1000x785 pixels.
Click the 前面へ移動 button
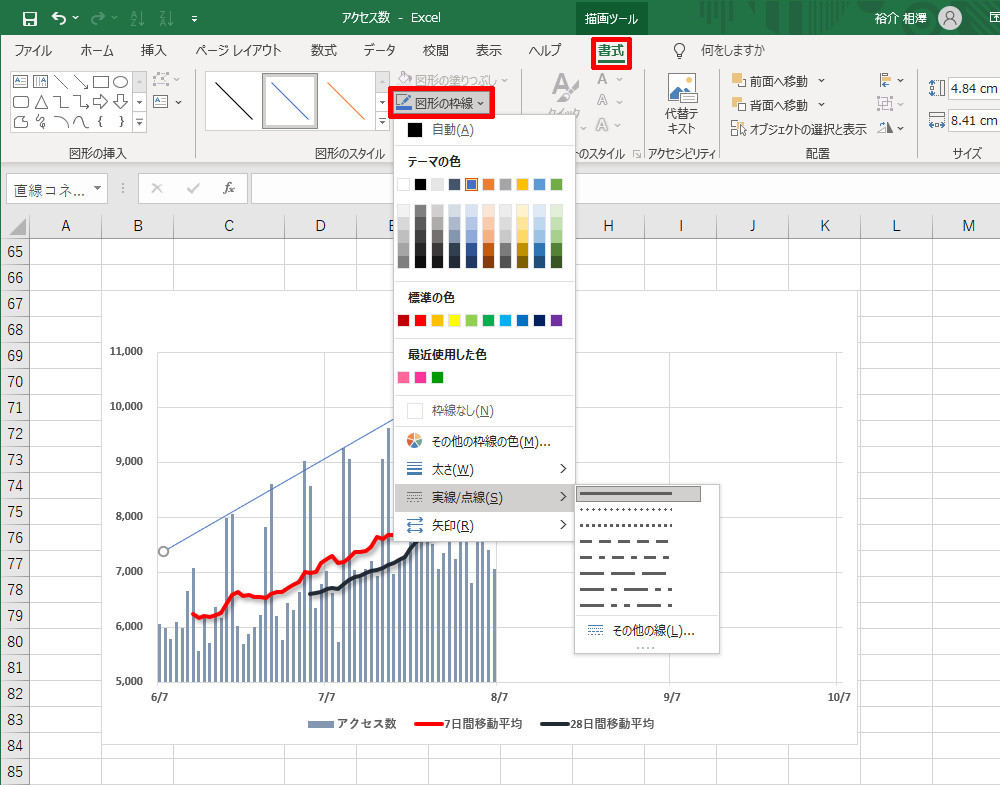(x=770, y=81)
